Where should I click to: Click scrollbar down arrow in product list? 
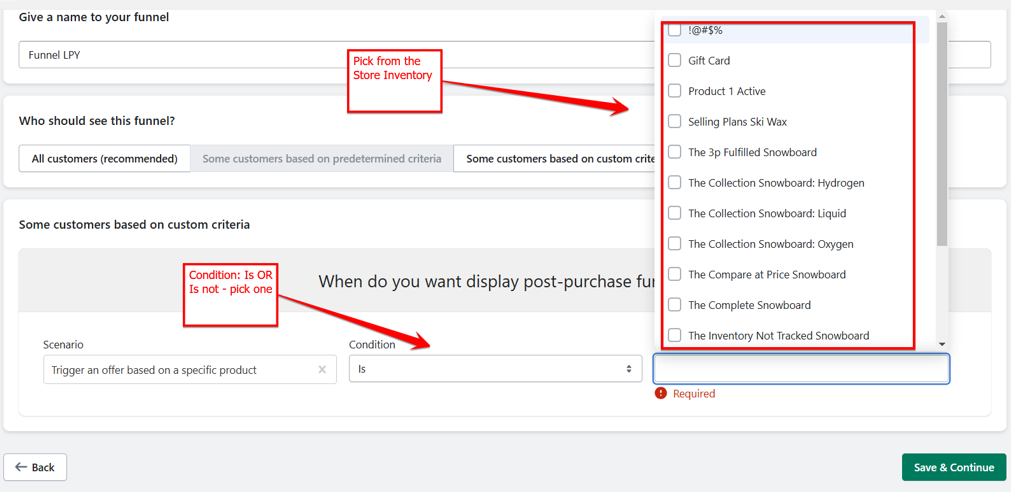tap(942, 344)
